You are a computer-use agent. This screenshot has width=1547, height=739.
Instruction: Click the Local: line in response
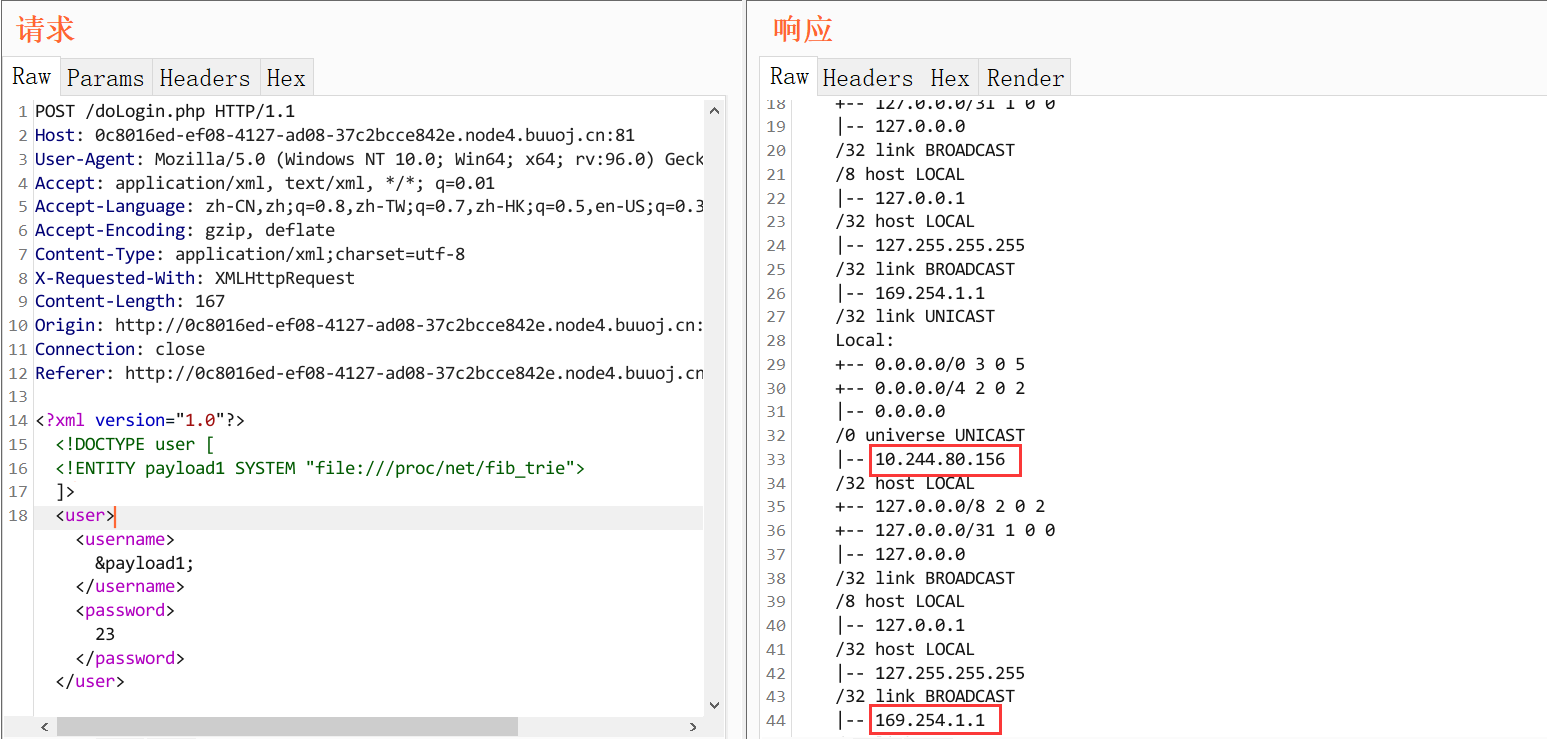point(865,340)
